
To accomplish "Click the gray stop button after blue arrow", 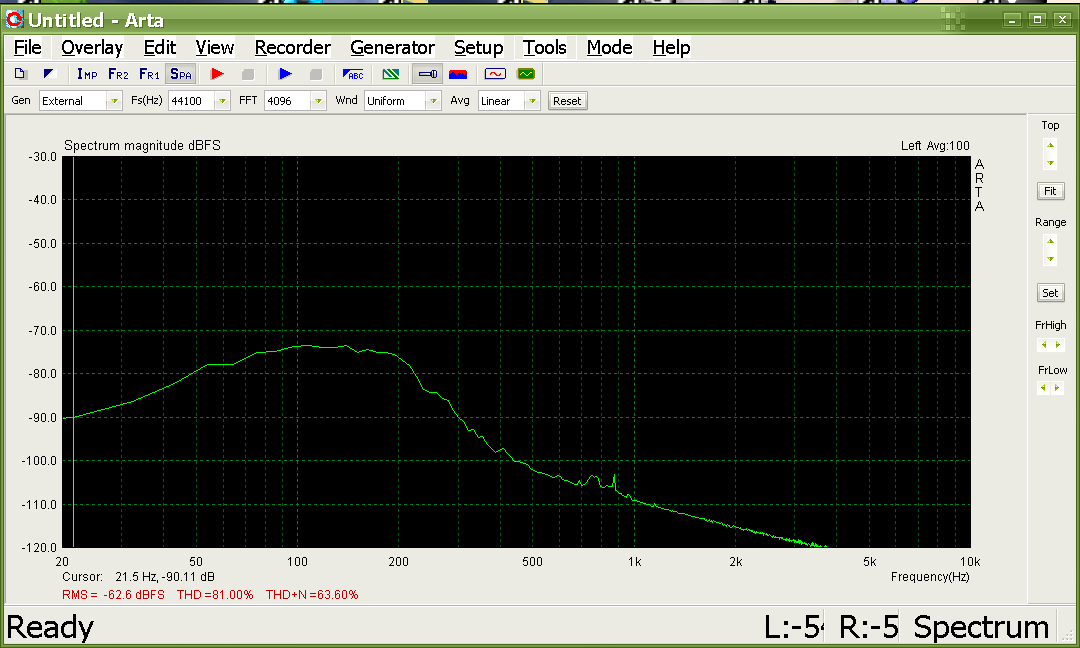I will (x=315, y=74).
